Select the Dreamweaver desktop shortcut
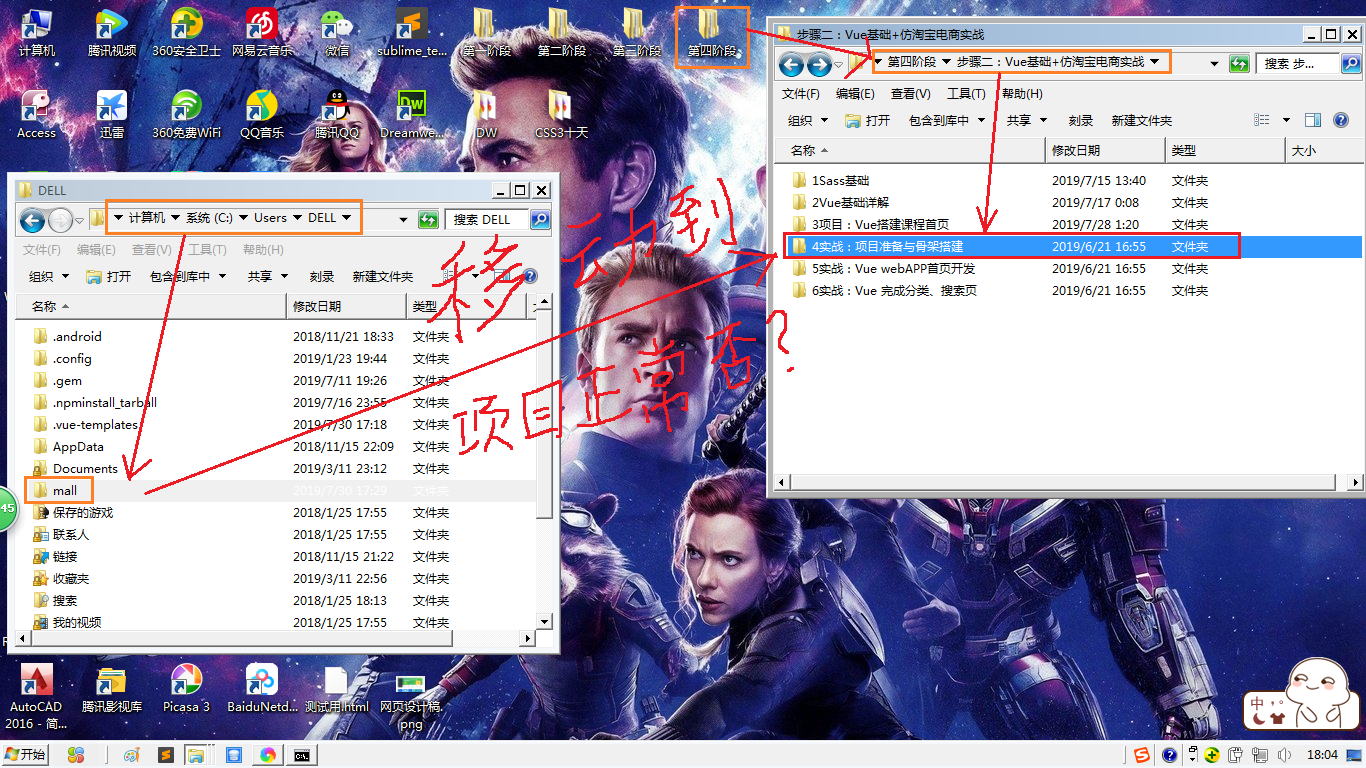This screenshot has height=768, width=1366. (x=412, y=114)
